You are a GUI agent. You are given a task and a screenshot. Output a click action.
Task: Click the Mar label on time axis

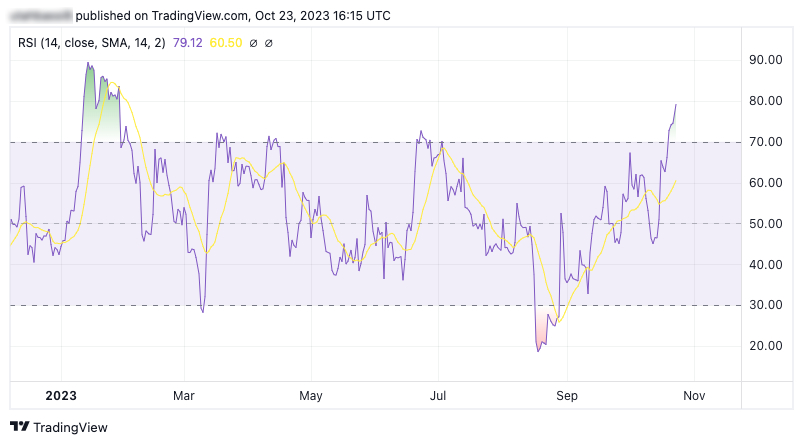[x=184, y=396]
